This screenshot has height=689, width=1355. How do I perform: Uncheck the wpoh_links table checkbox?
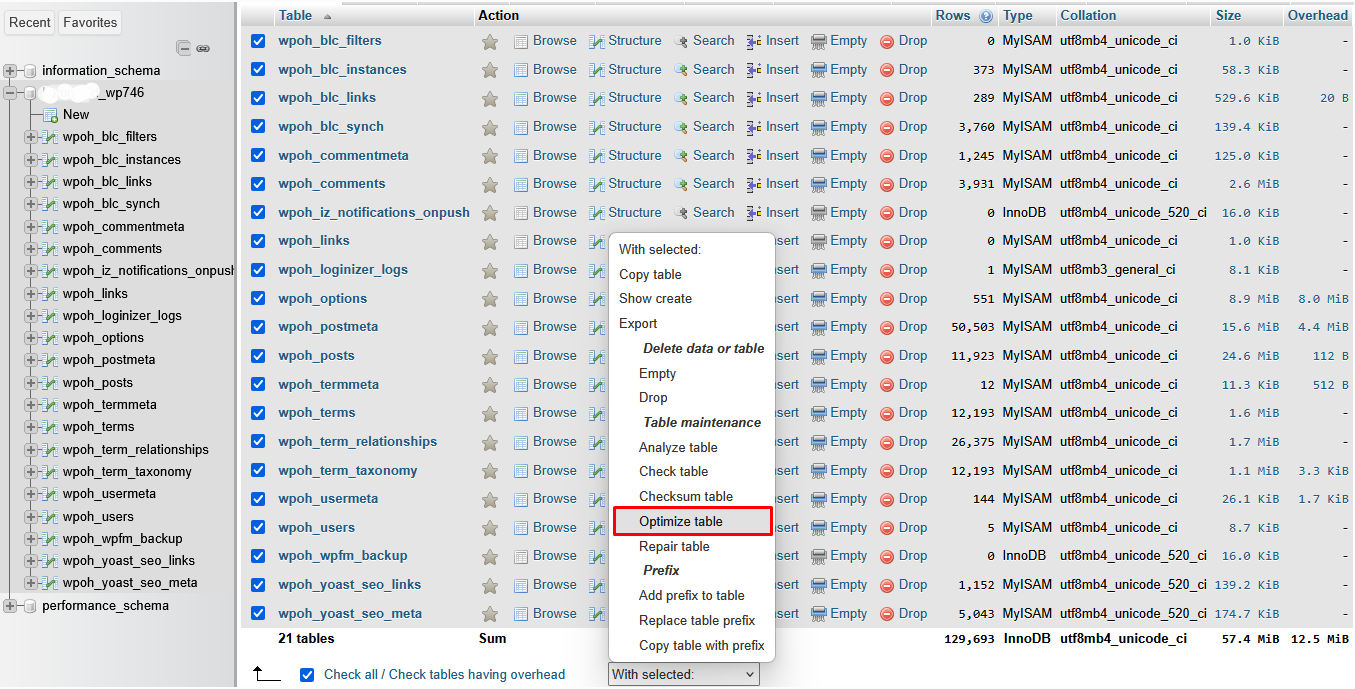[x=258, y=240]
